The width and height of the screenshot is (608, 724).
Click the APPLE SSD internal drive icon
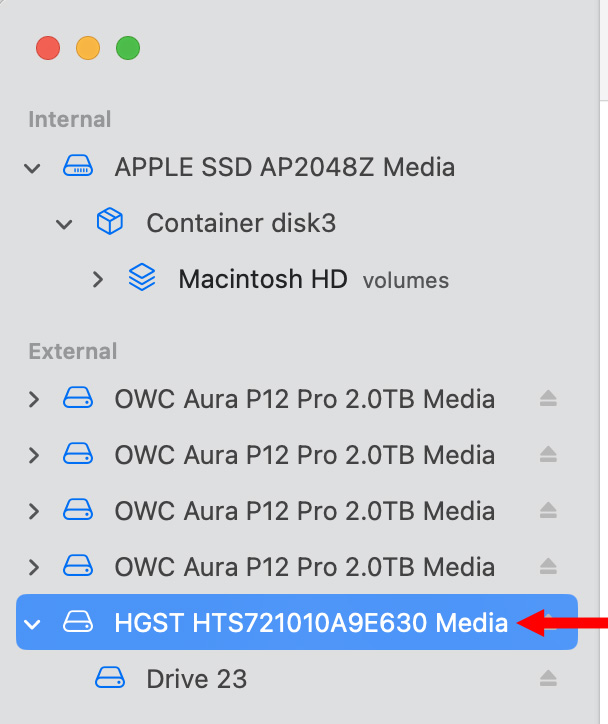tap(78, 166)
